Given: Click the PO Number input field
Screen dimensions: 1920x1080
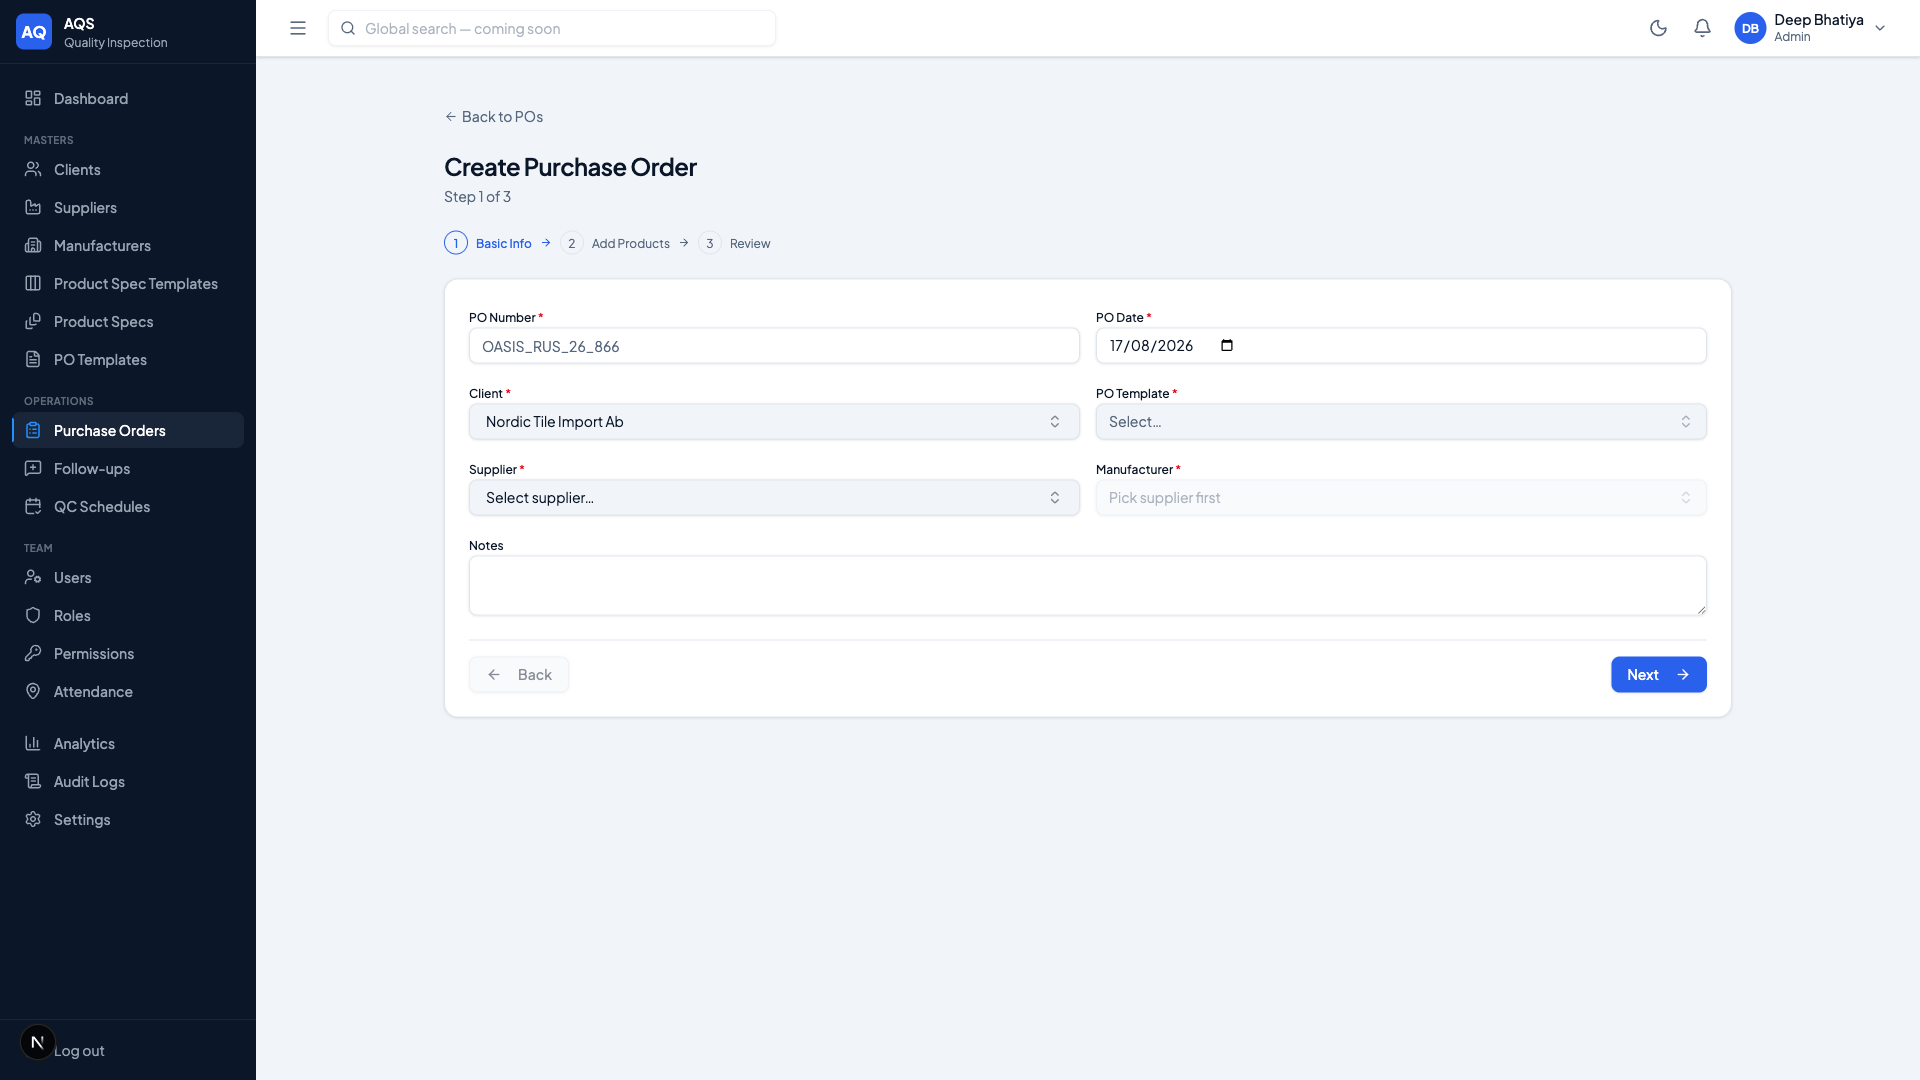Looking at the screenshot, I should coord(774,346).
